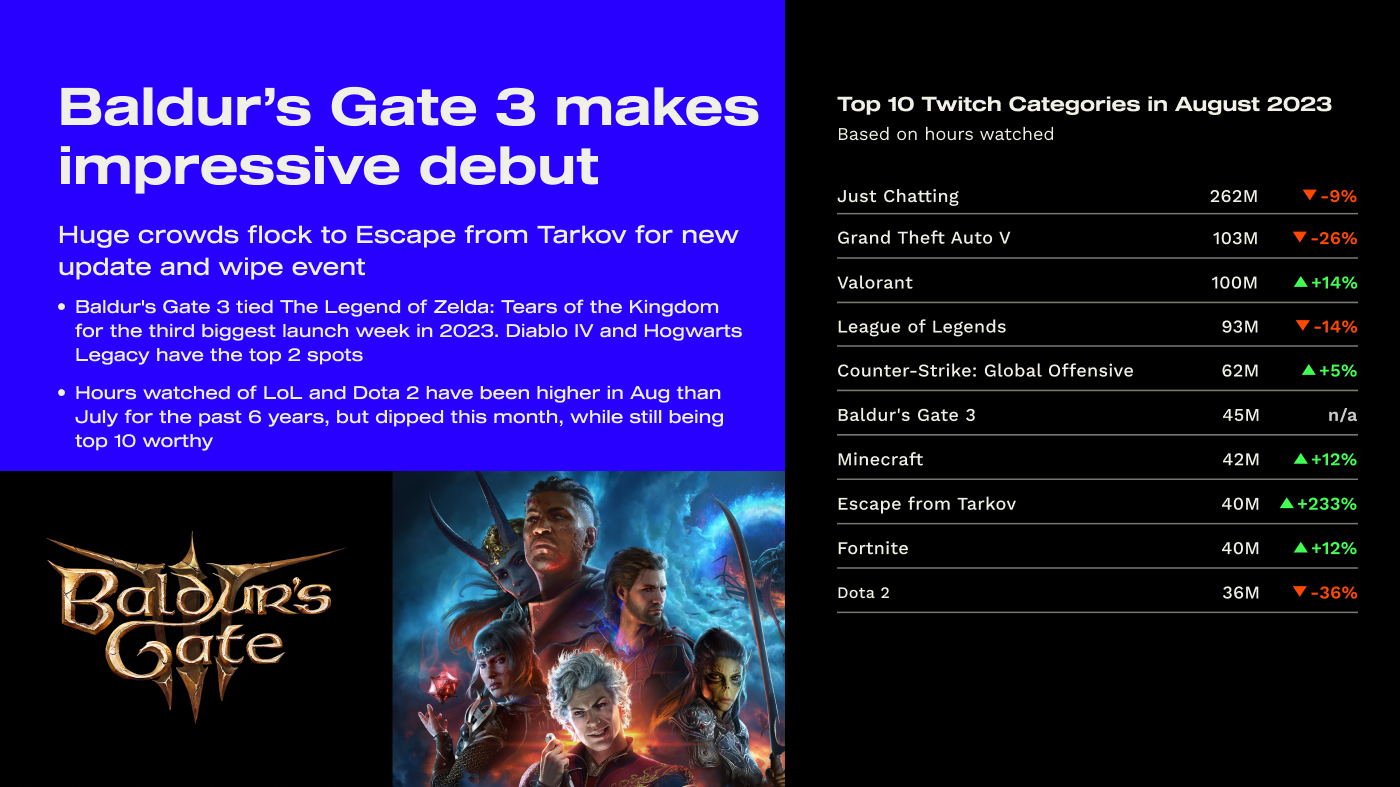Click the 'Top 10 Twitch Categories in August 2023' title
1400x787 pixels.
pos(1084,104)
